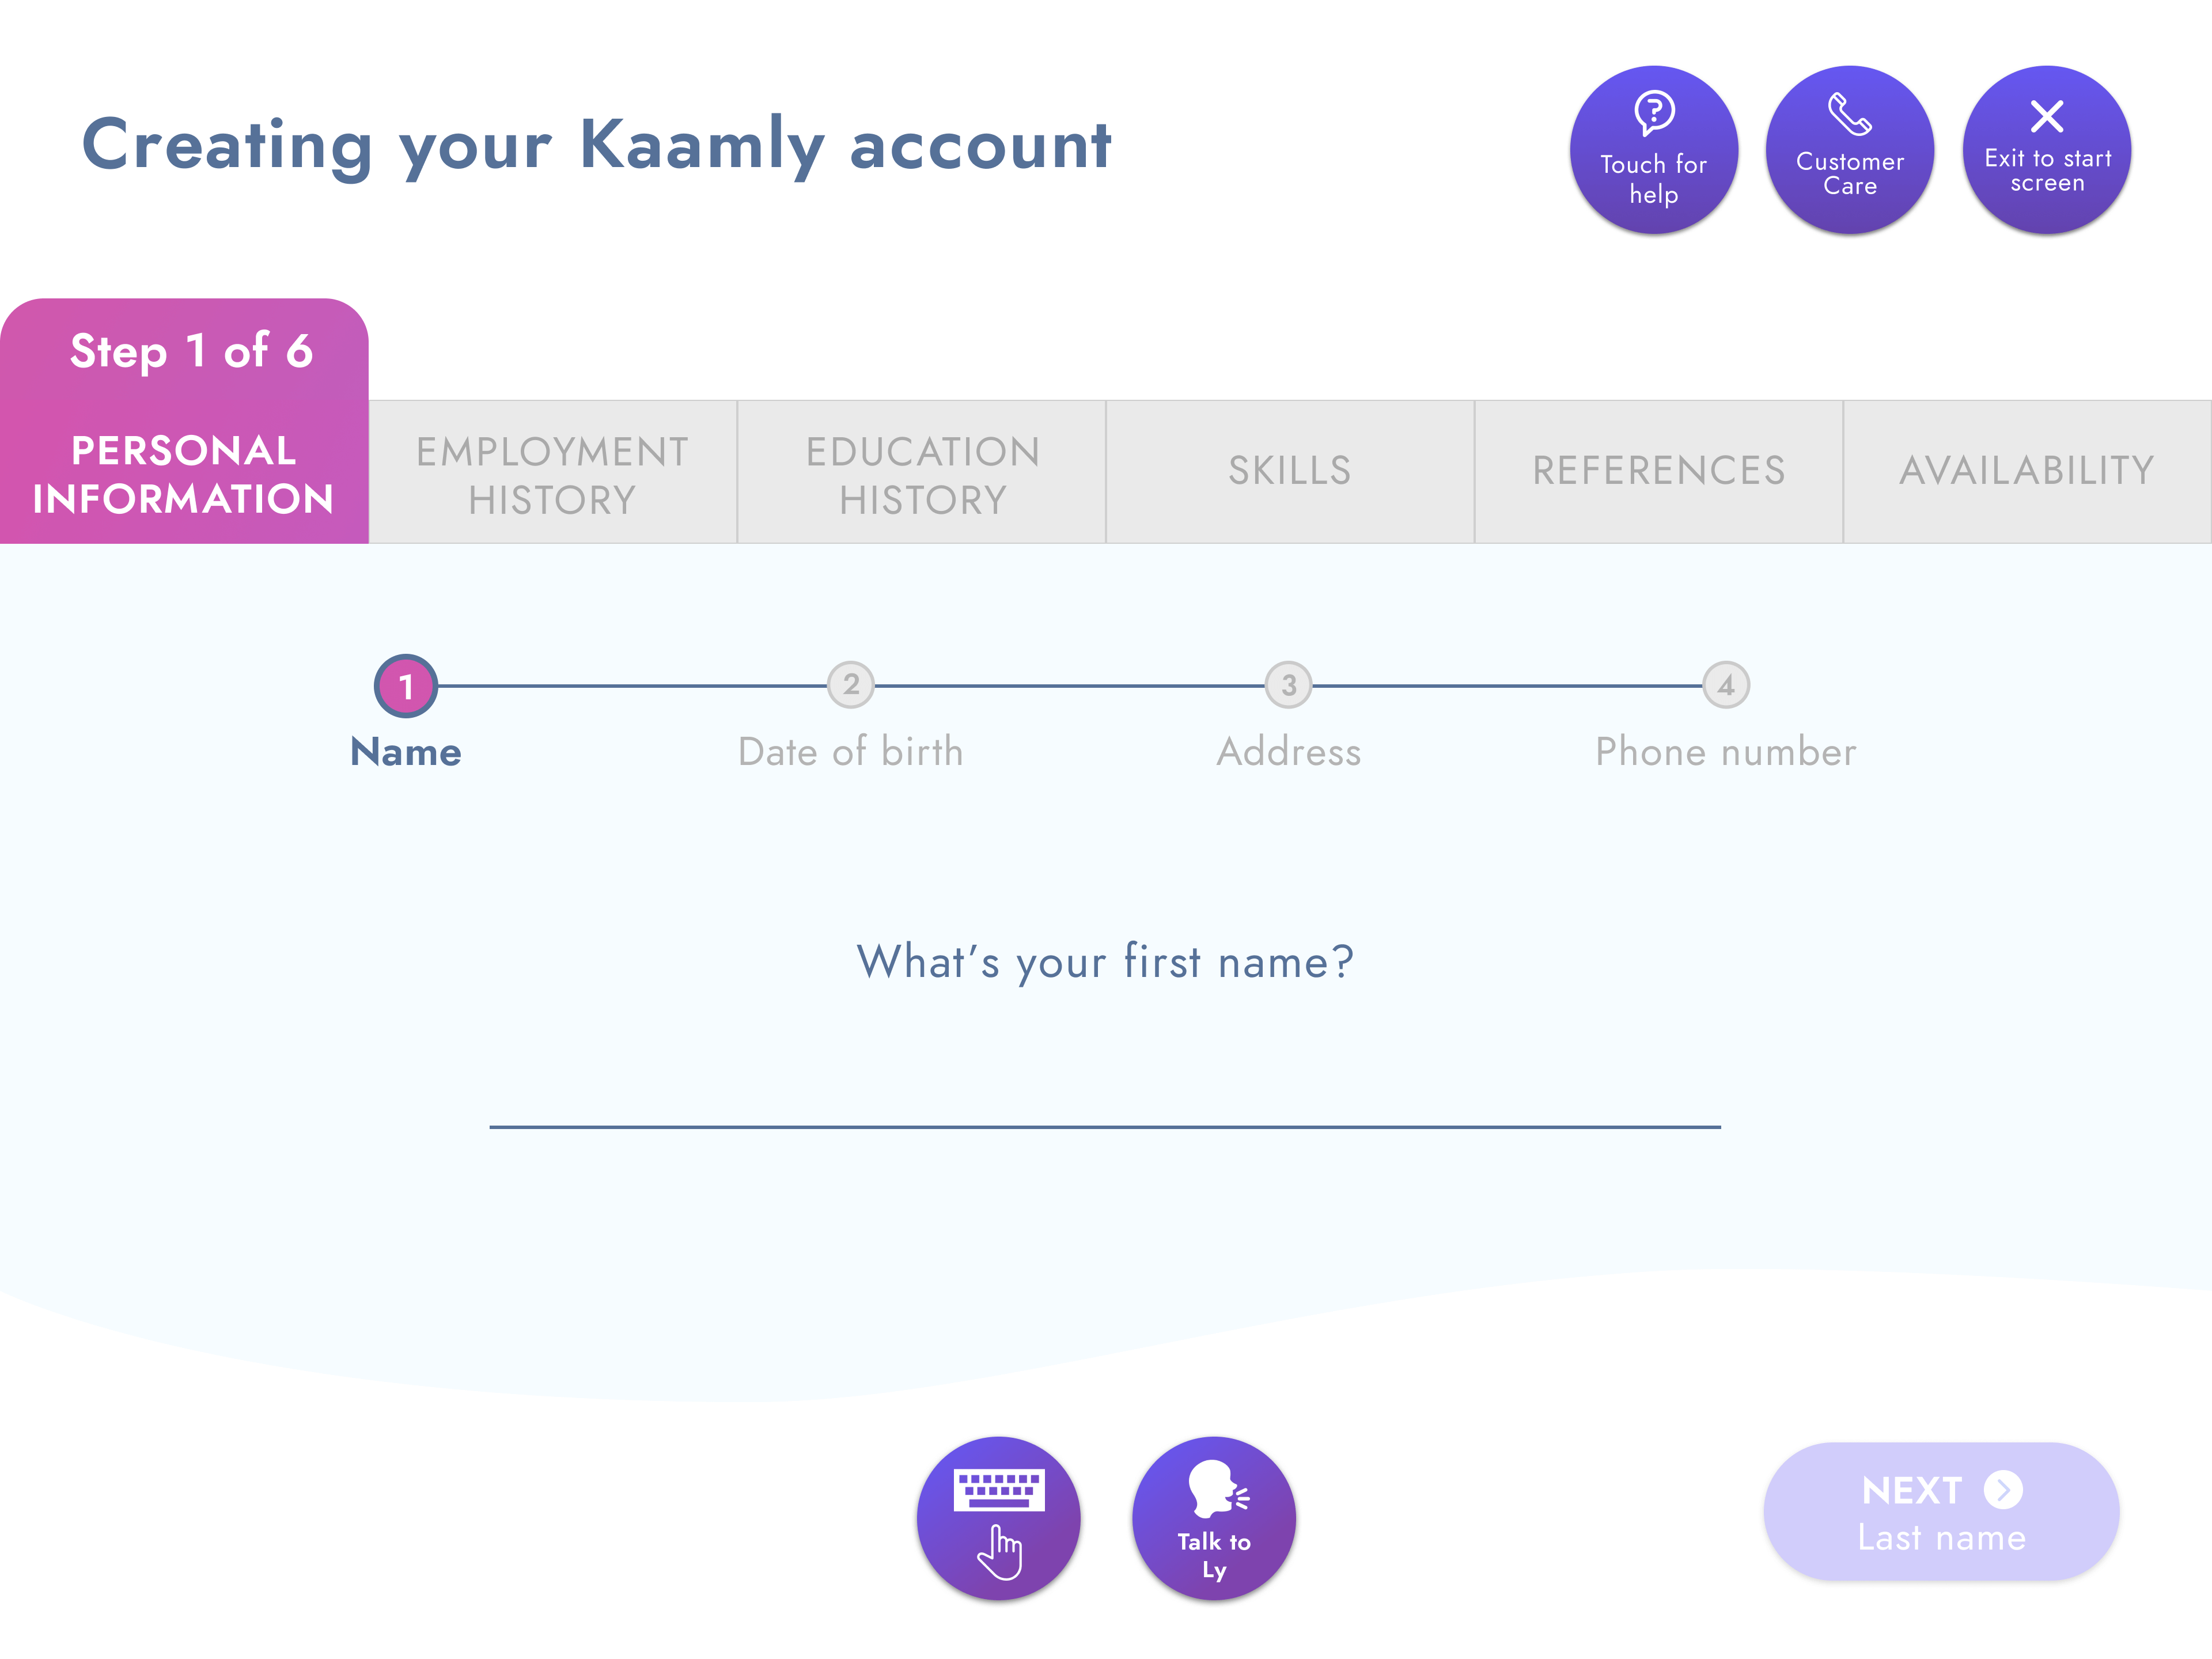Viewport: 2212px width, 1659px height.
Task: Open the on-screen keyboard button
Action: pos(998,1518)
